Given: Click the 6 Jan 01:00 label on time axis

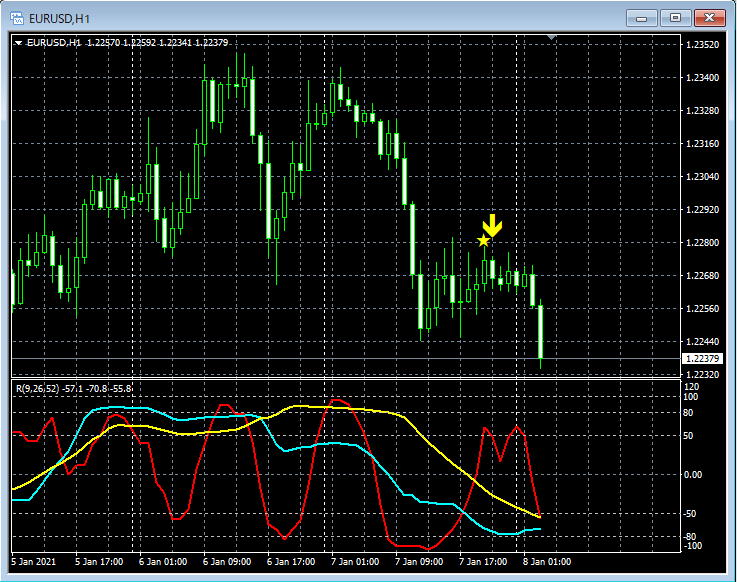Looking at the screenshot, I should [x=162, y=562].
